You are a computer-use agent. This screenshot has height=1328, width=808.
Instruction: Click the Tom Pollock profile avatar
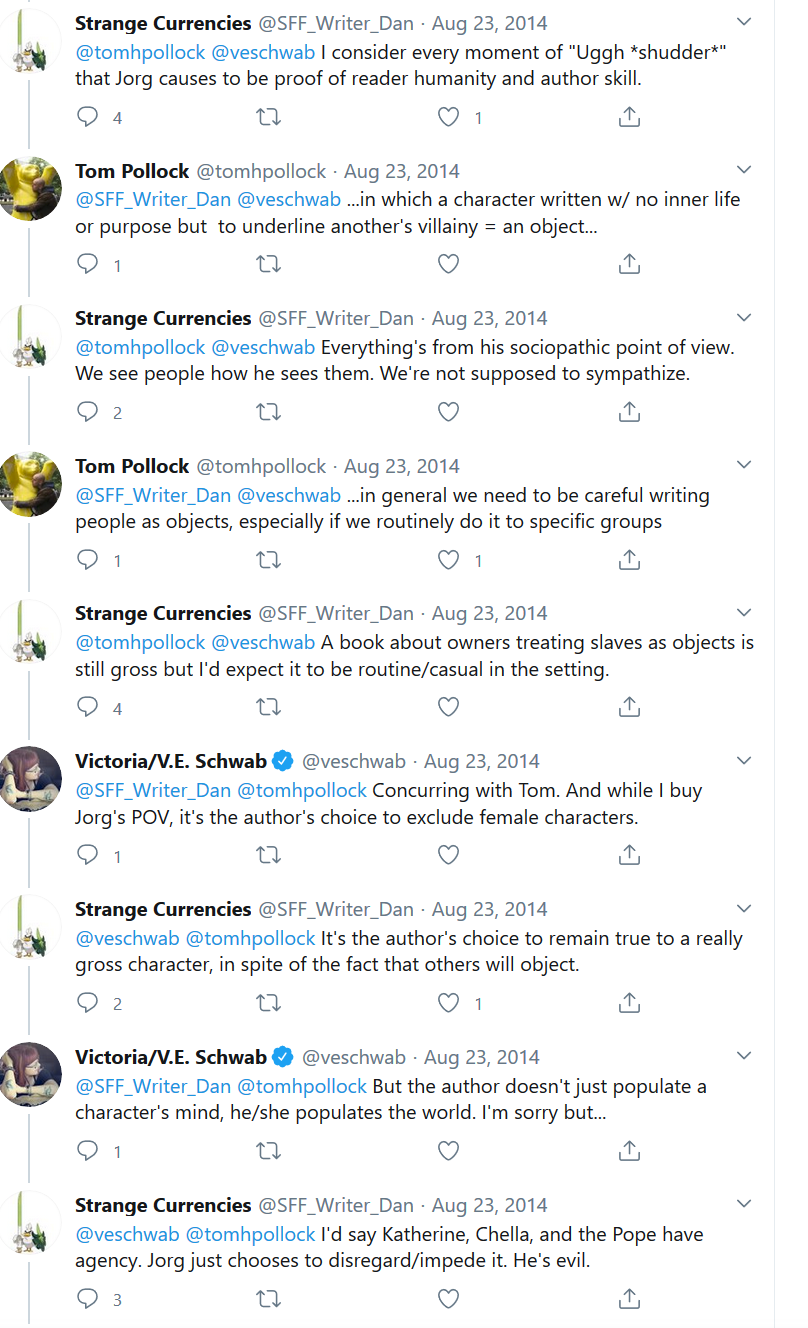[x=31, y=188]
